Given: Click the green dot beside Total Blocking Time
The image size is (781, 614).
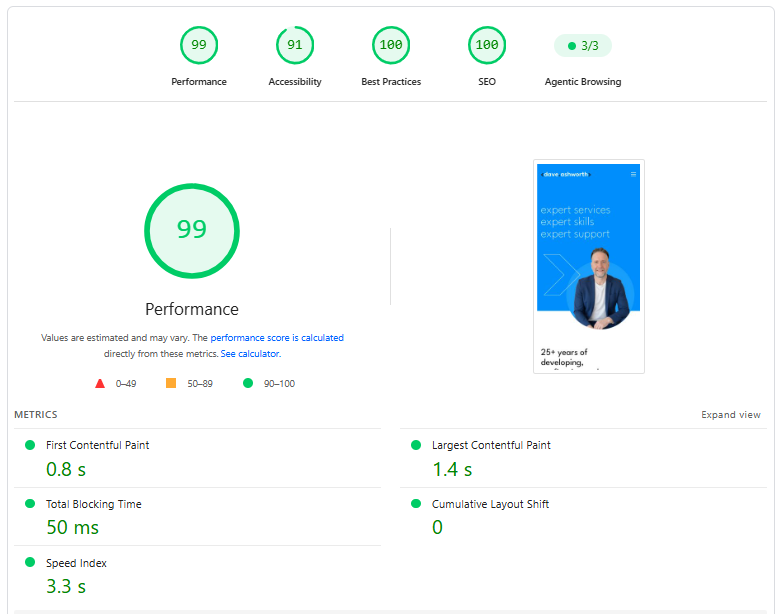Looking at the screenshot, I should (30, 503).
